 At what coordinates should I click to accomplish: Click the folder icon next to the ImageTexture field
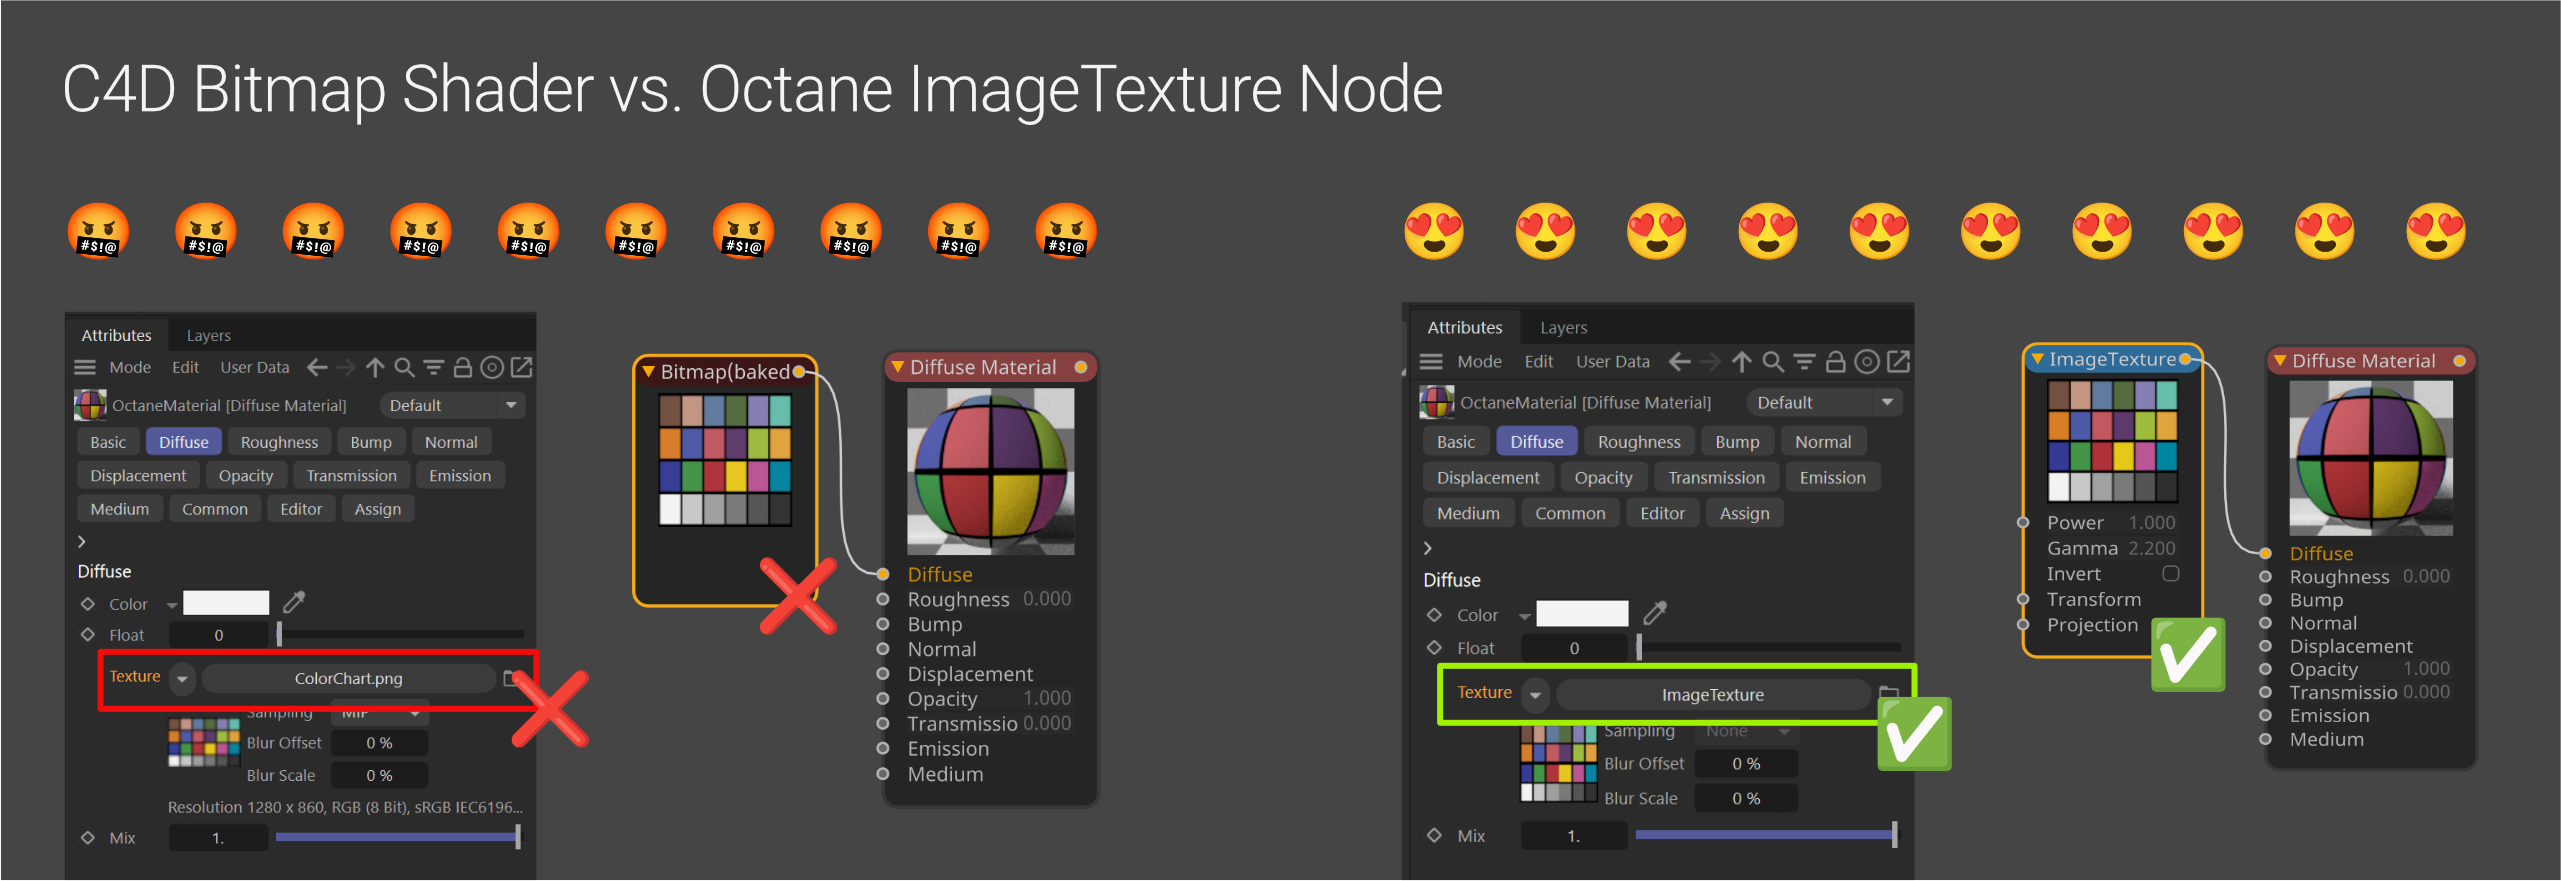coord(1888,693)
